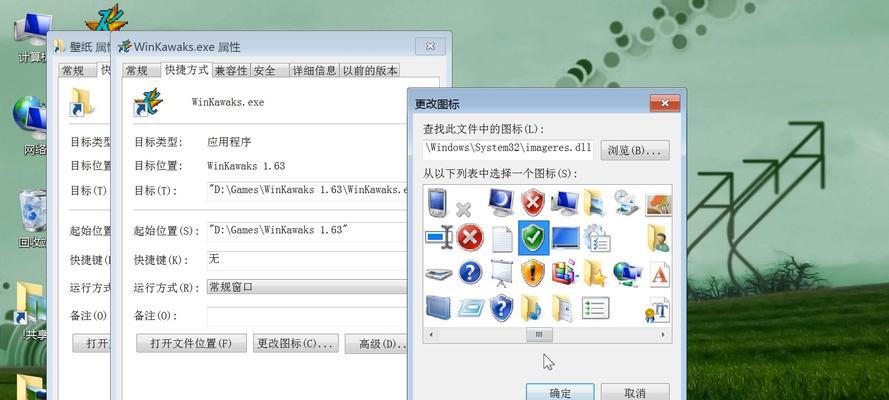Select the 计算机 desktop icon
This screenshot has width=889, height=400.
click(31, 39)
